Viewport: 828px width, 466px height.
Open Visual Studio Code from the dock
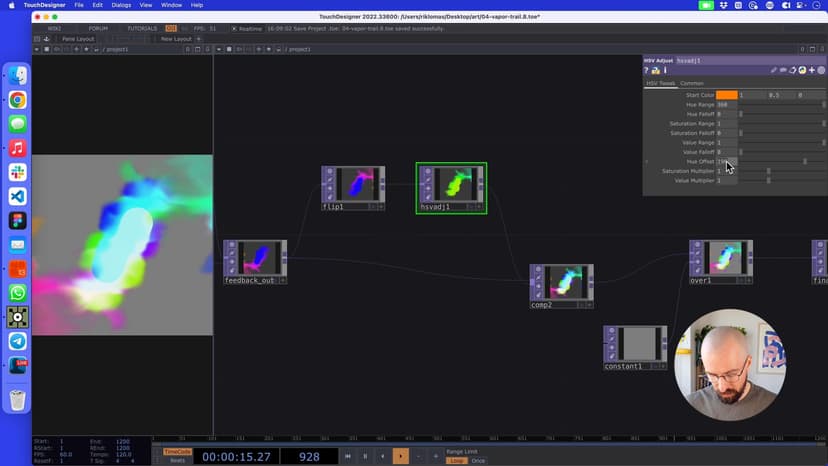coord(17,196)
